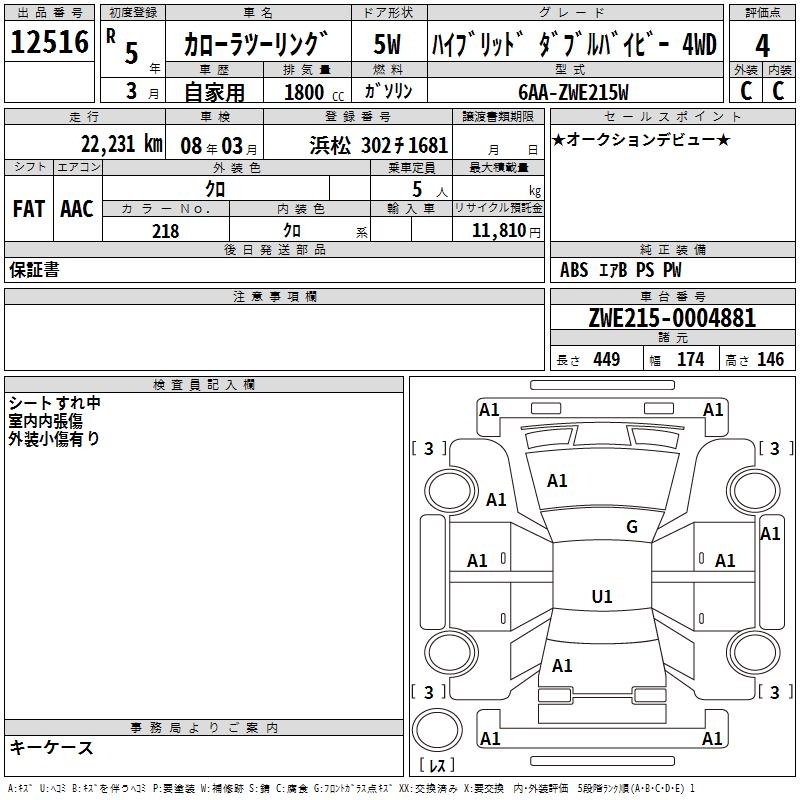Viewport: 800px width, 800px height.
Task: Click the U1 dent mark on roof
Action: [601, 597]
